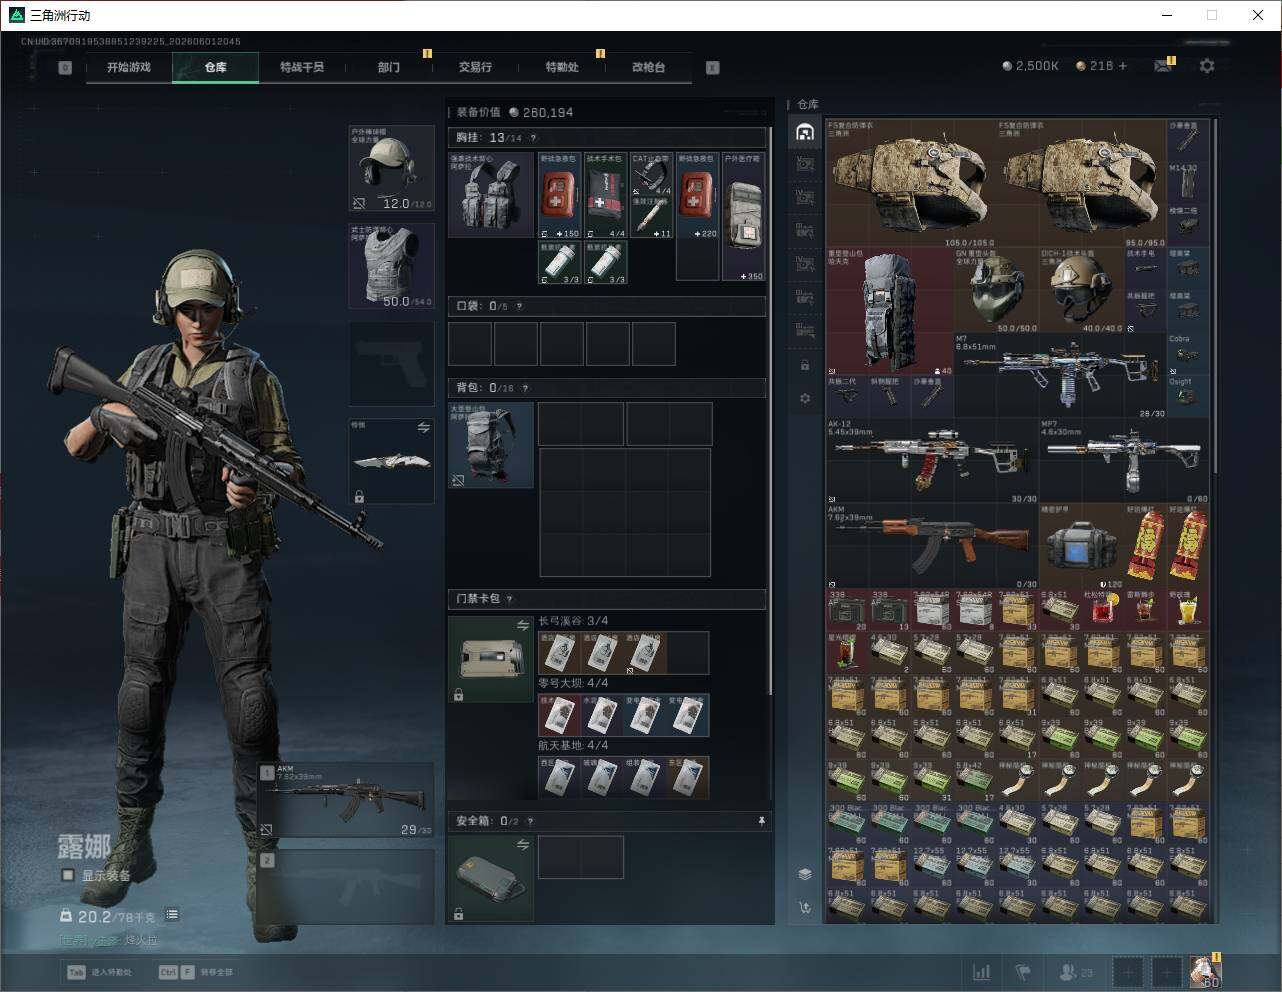Open the 改枪台 tab

click(x=648, y=67)
